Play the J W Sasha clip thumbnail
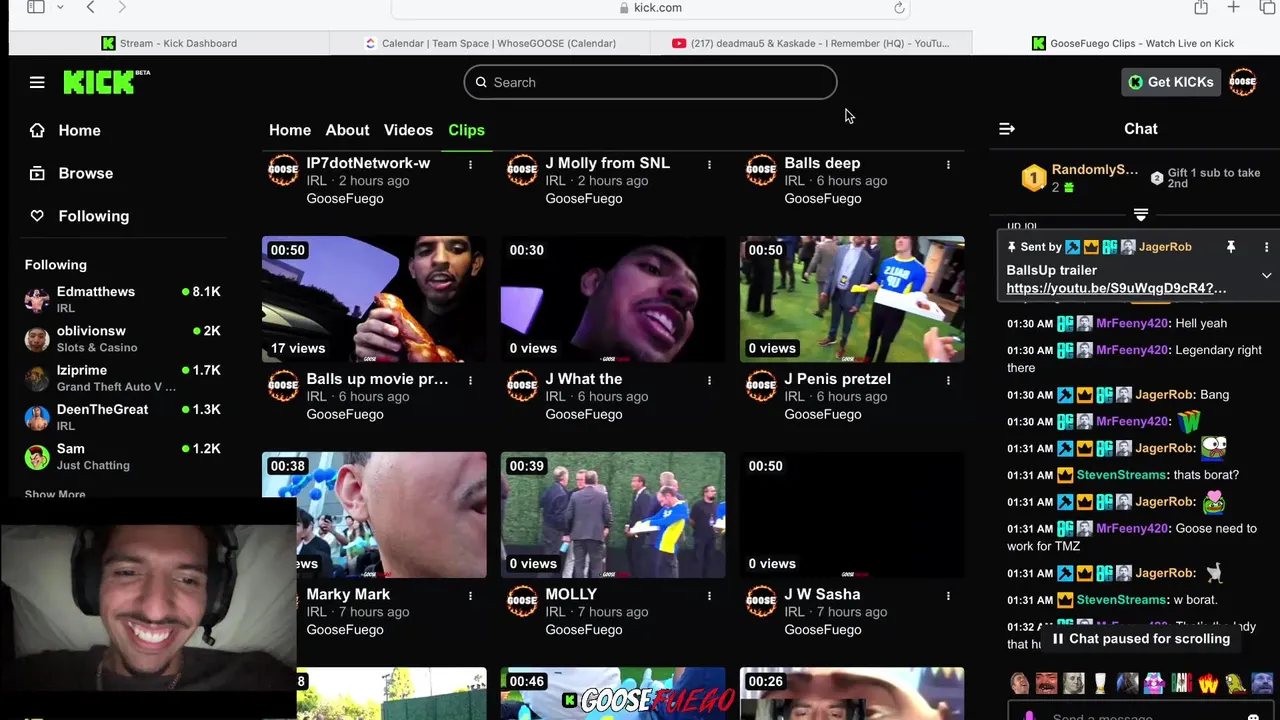The width and height of the screenshot is (1280, 720). click(852, 515)
